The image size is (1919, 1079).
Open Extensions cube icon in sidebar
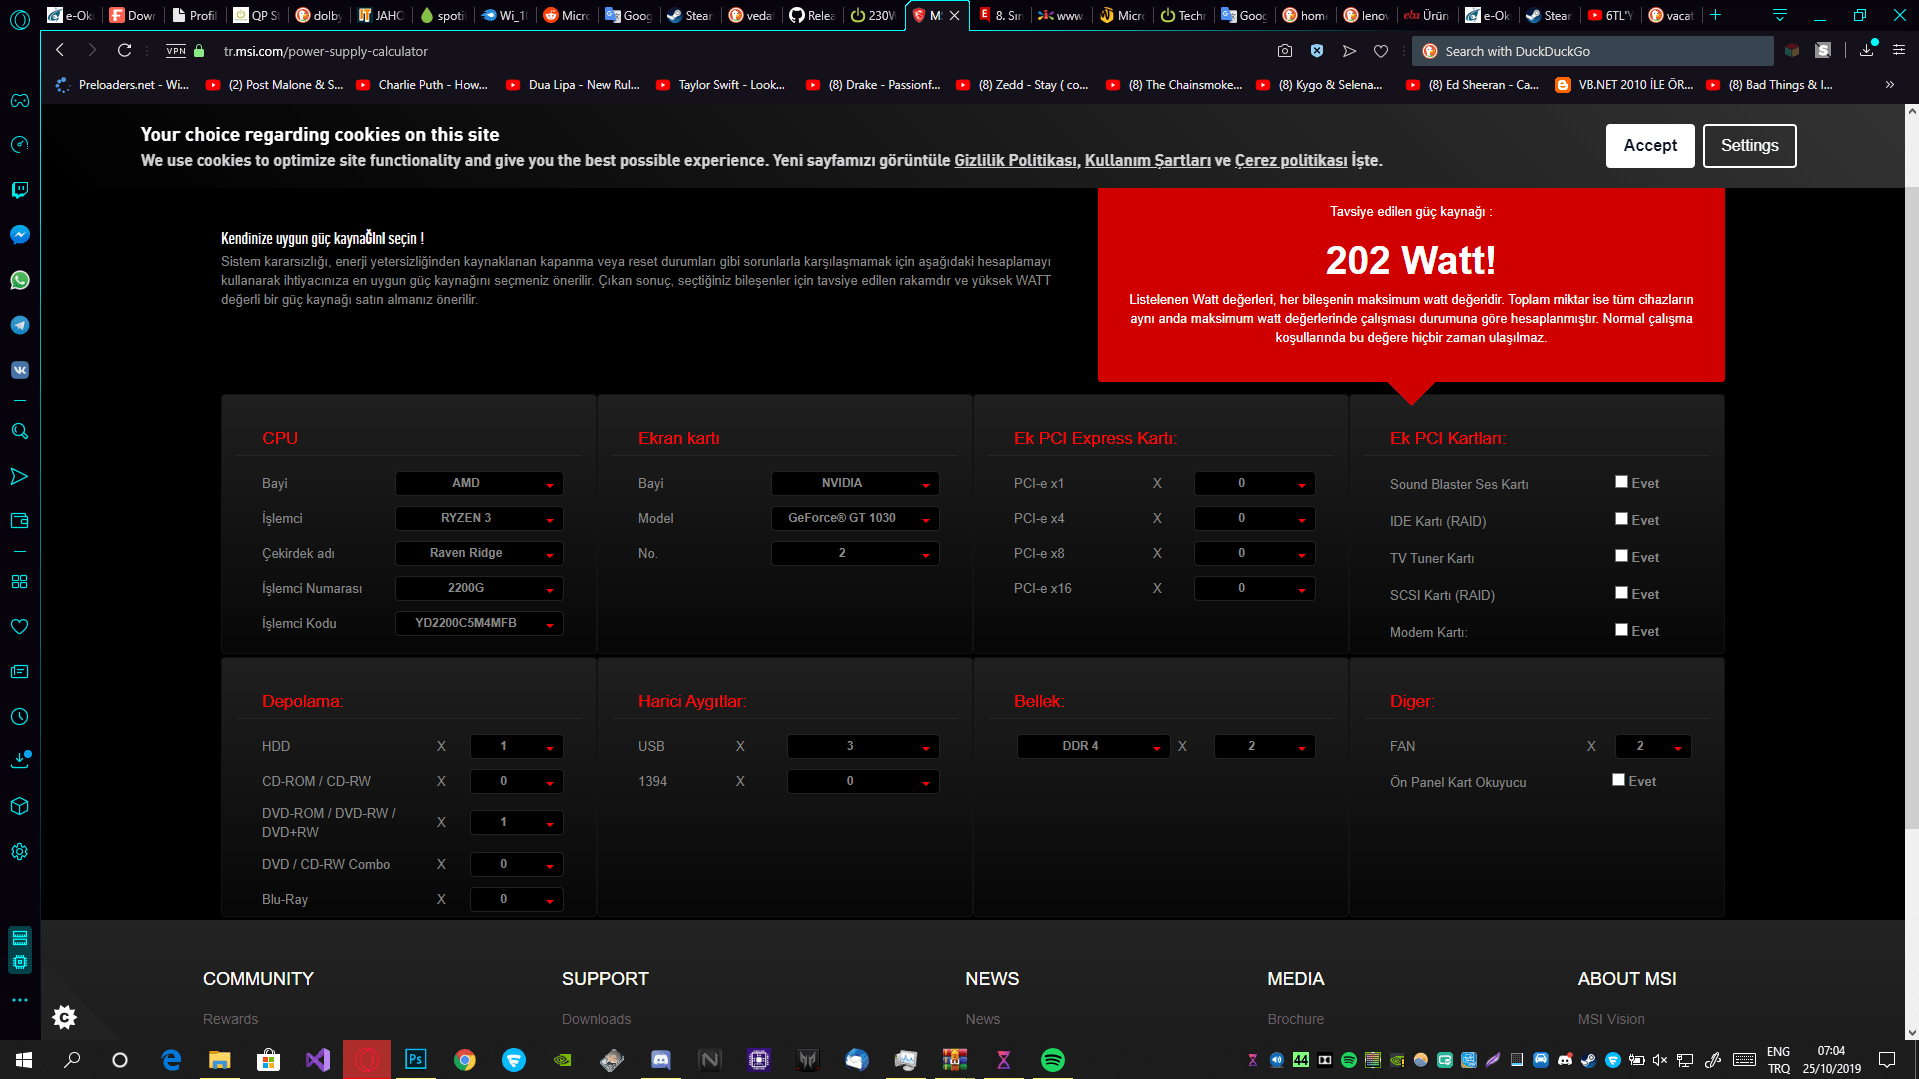click(19, 806)
